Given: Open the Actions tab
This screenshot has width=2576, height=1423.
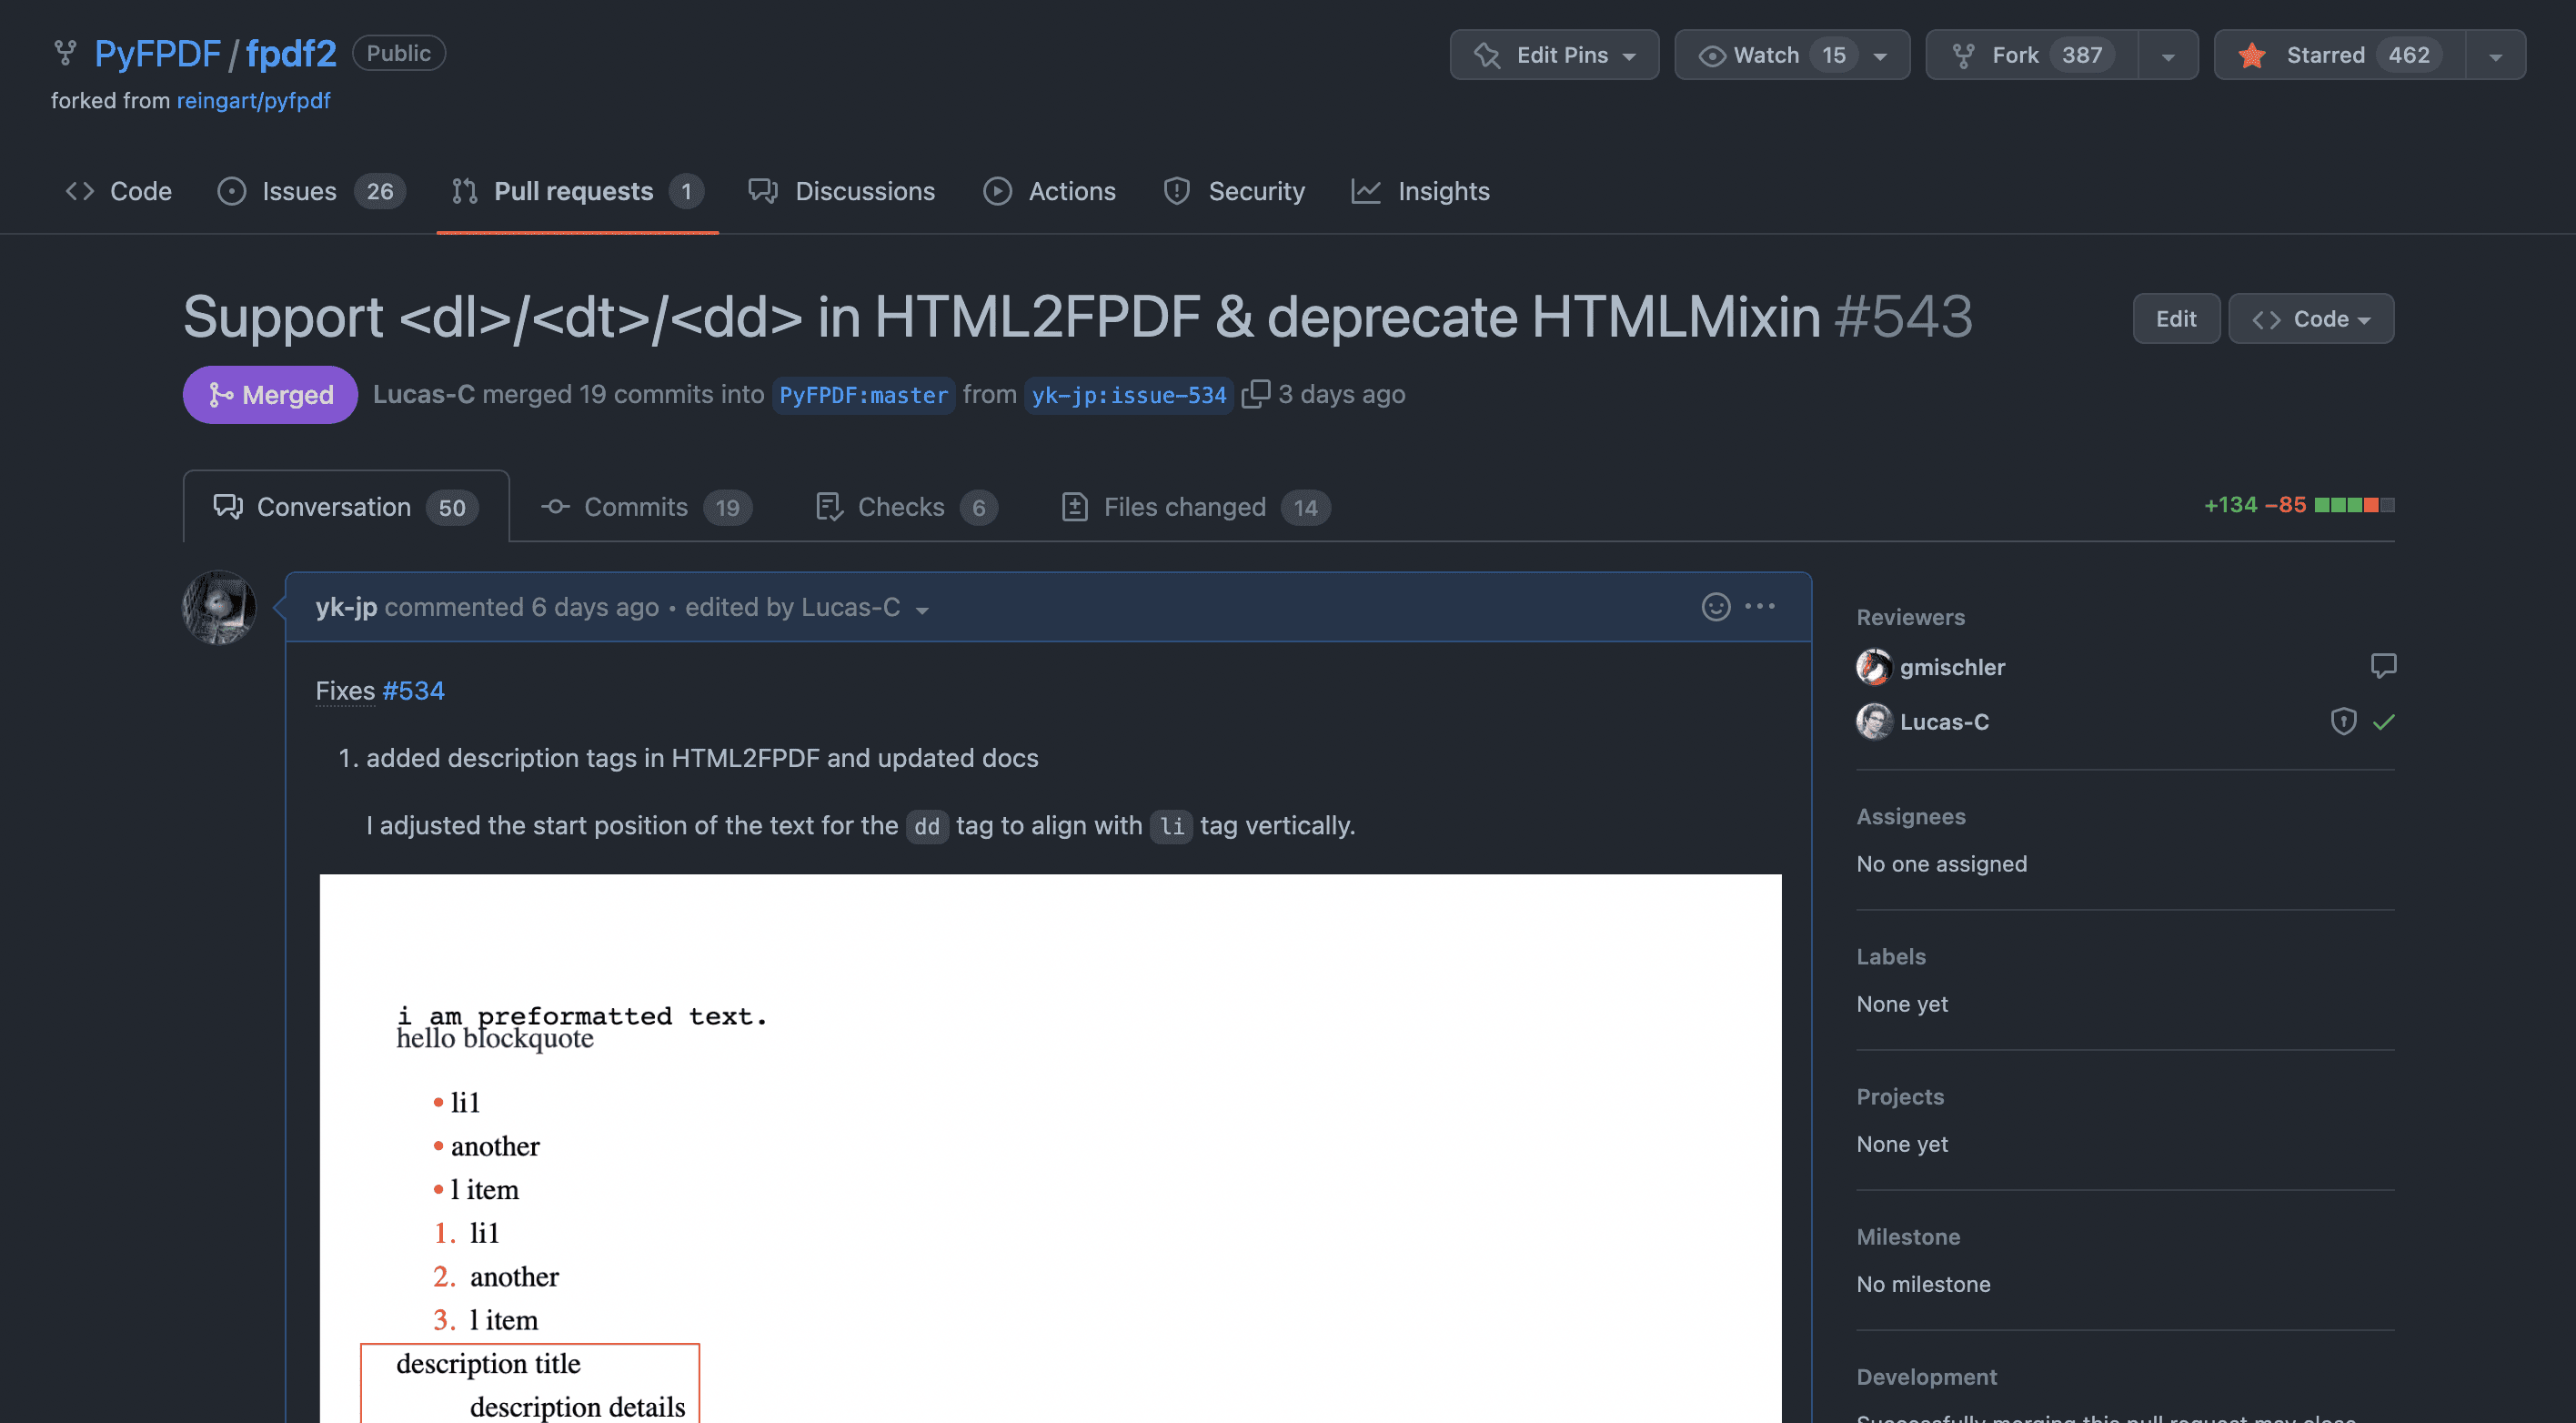Looking at the screenshot, I should pos(1049,191).
